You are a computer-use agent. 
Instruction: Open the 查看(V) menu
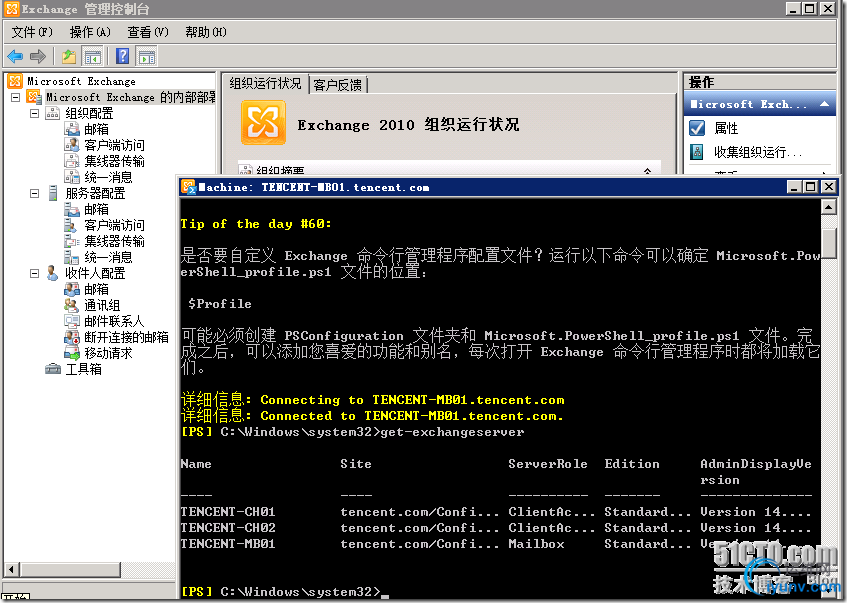click(x=147, y=32)
